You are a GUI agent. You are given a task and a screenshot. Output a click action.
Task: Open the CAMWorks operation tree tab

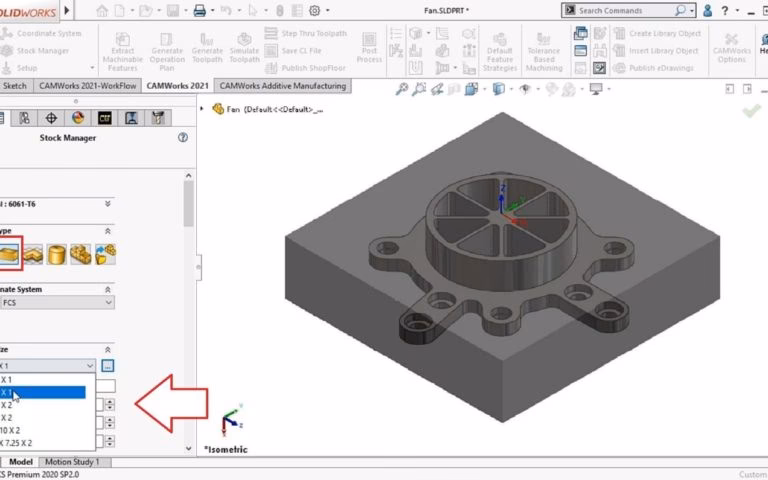tap(131, 118)
